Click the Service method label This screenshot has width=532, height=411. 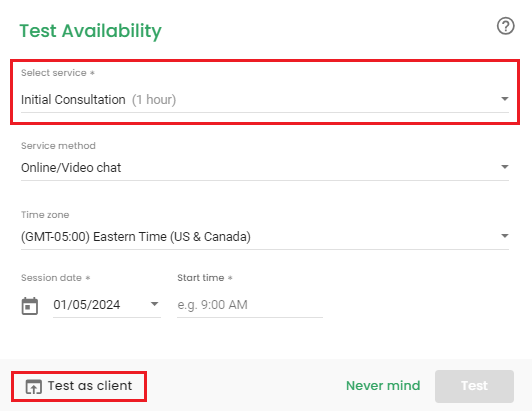[58, 146]
